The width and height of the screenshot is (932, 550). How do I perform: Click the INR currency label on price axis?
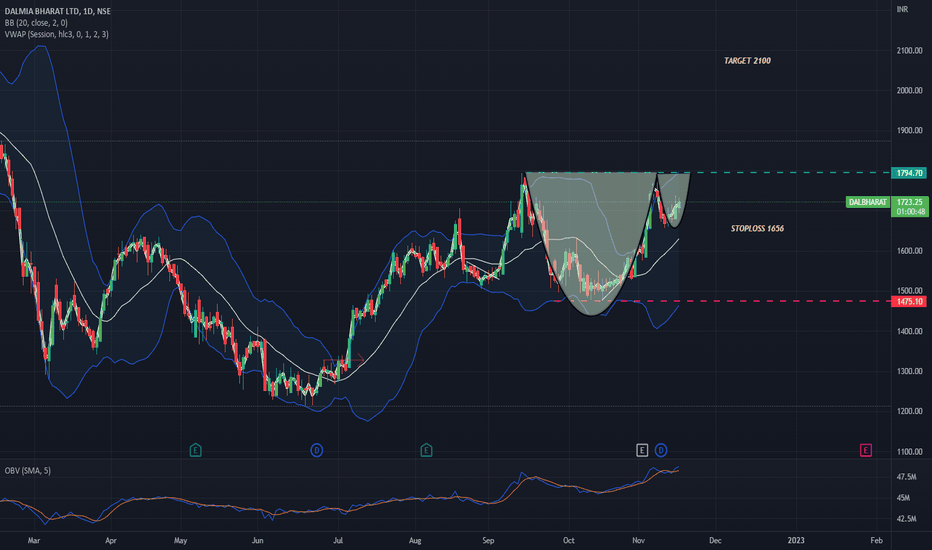[x=902, y=9]
